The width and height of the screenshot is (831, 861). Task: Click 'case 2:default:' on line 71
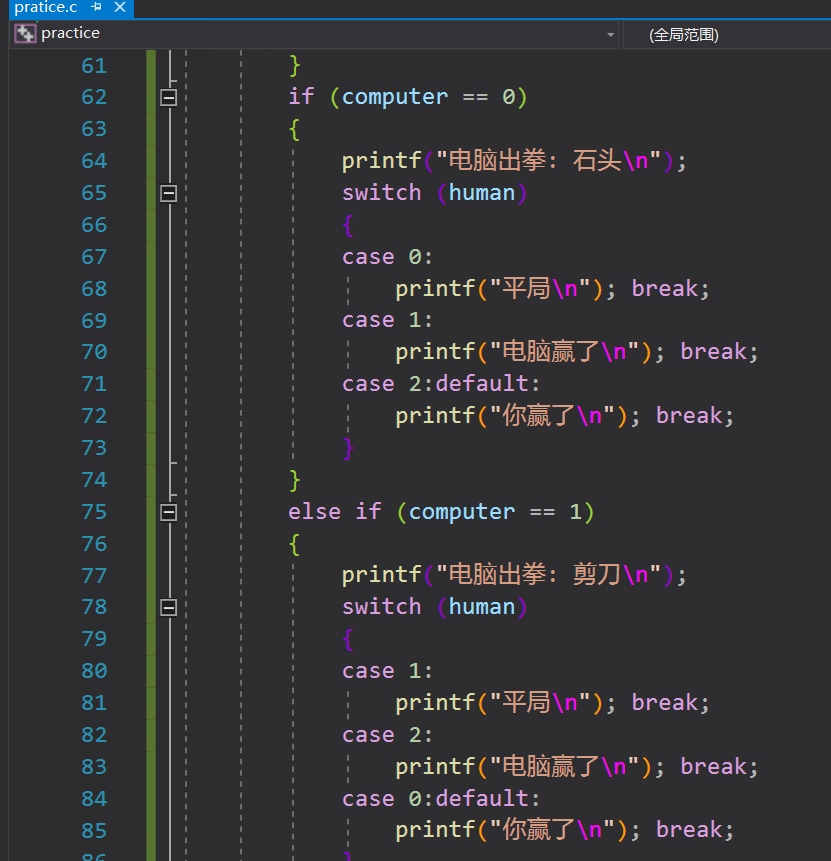(441, 383)
